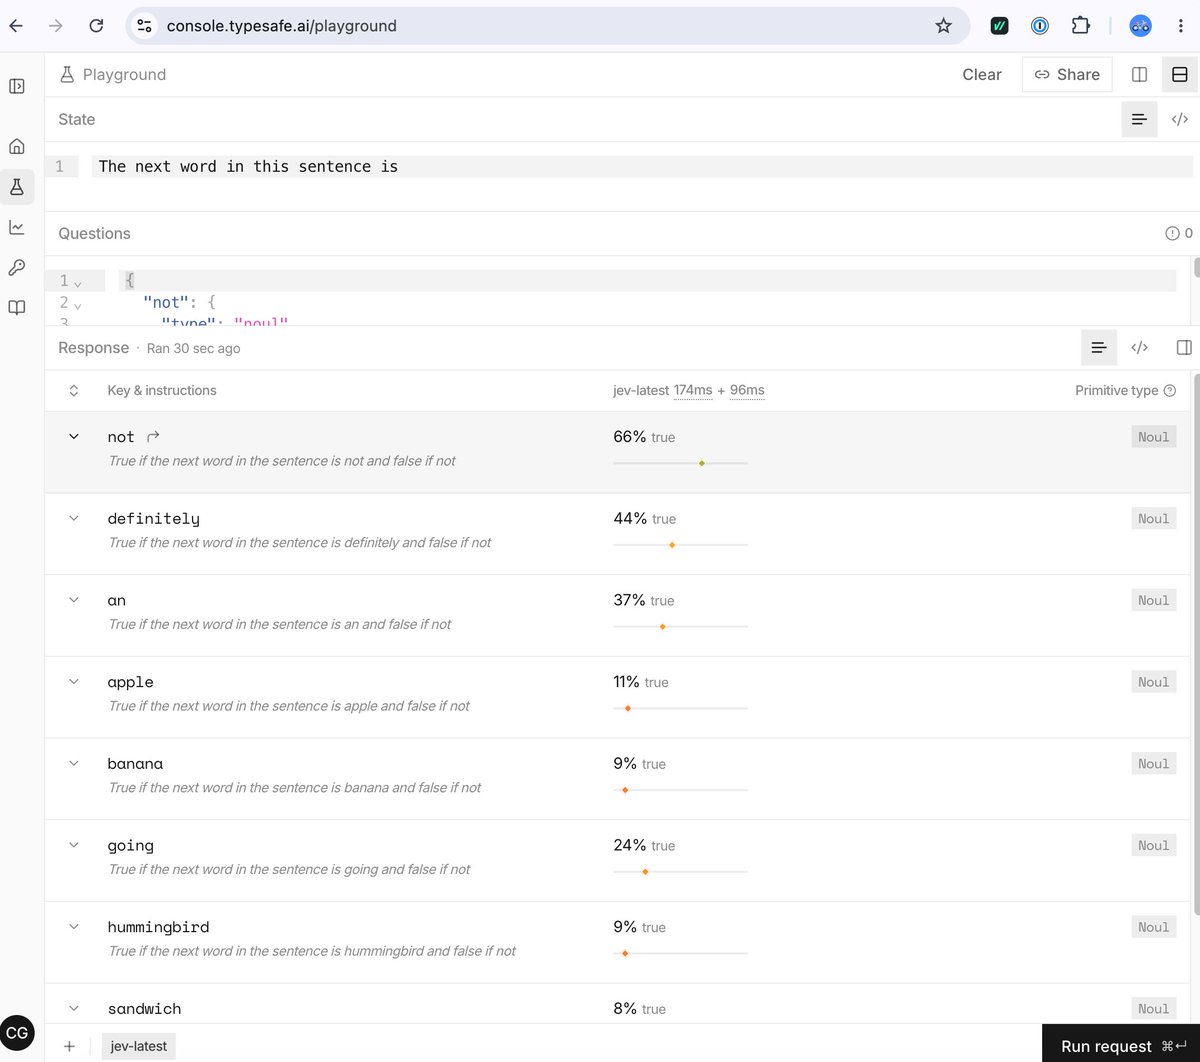Click the site info icon in address bar
This screenshot has height=1062, width=1200.
click(x=145, y=26)
